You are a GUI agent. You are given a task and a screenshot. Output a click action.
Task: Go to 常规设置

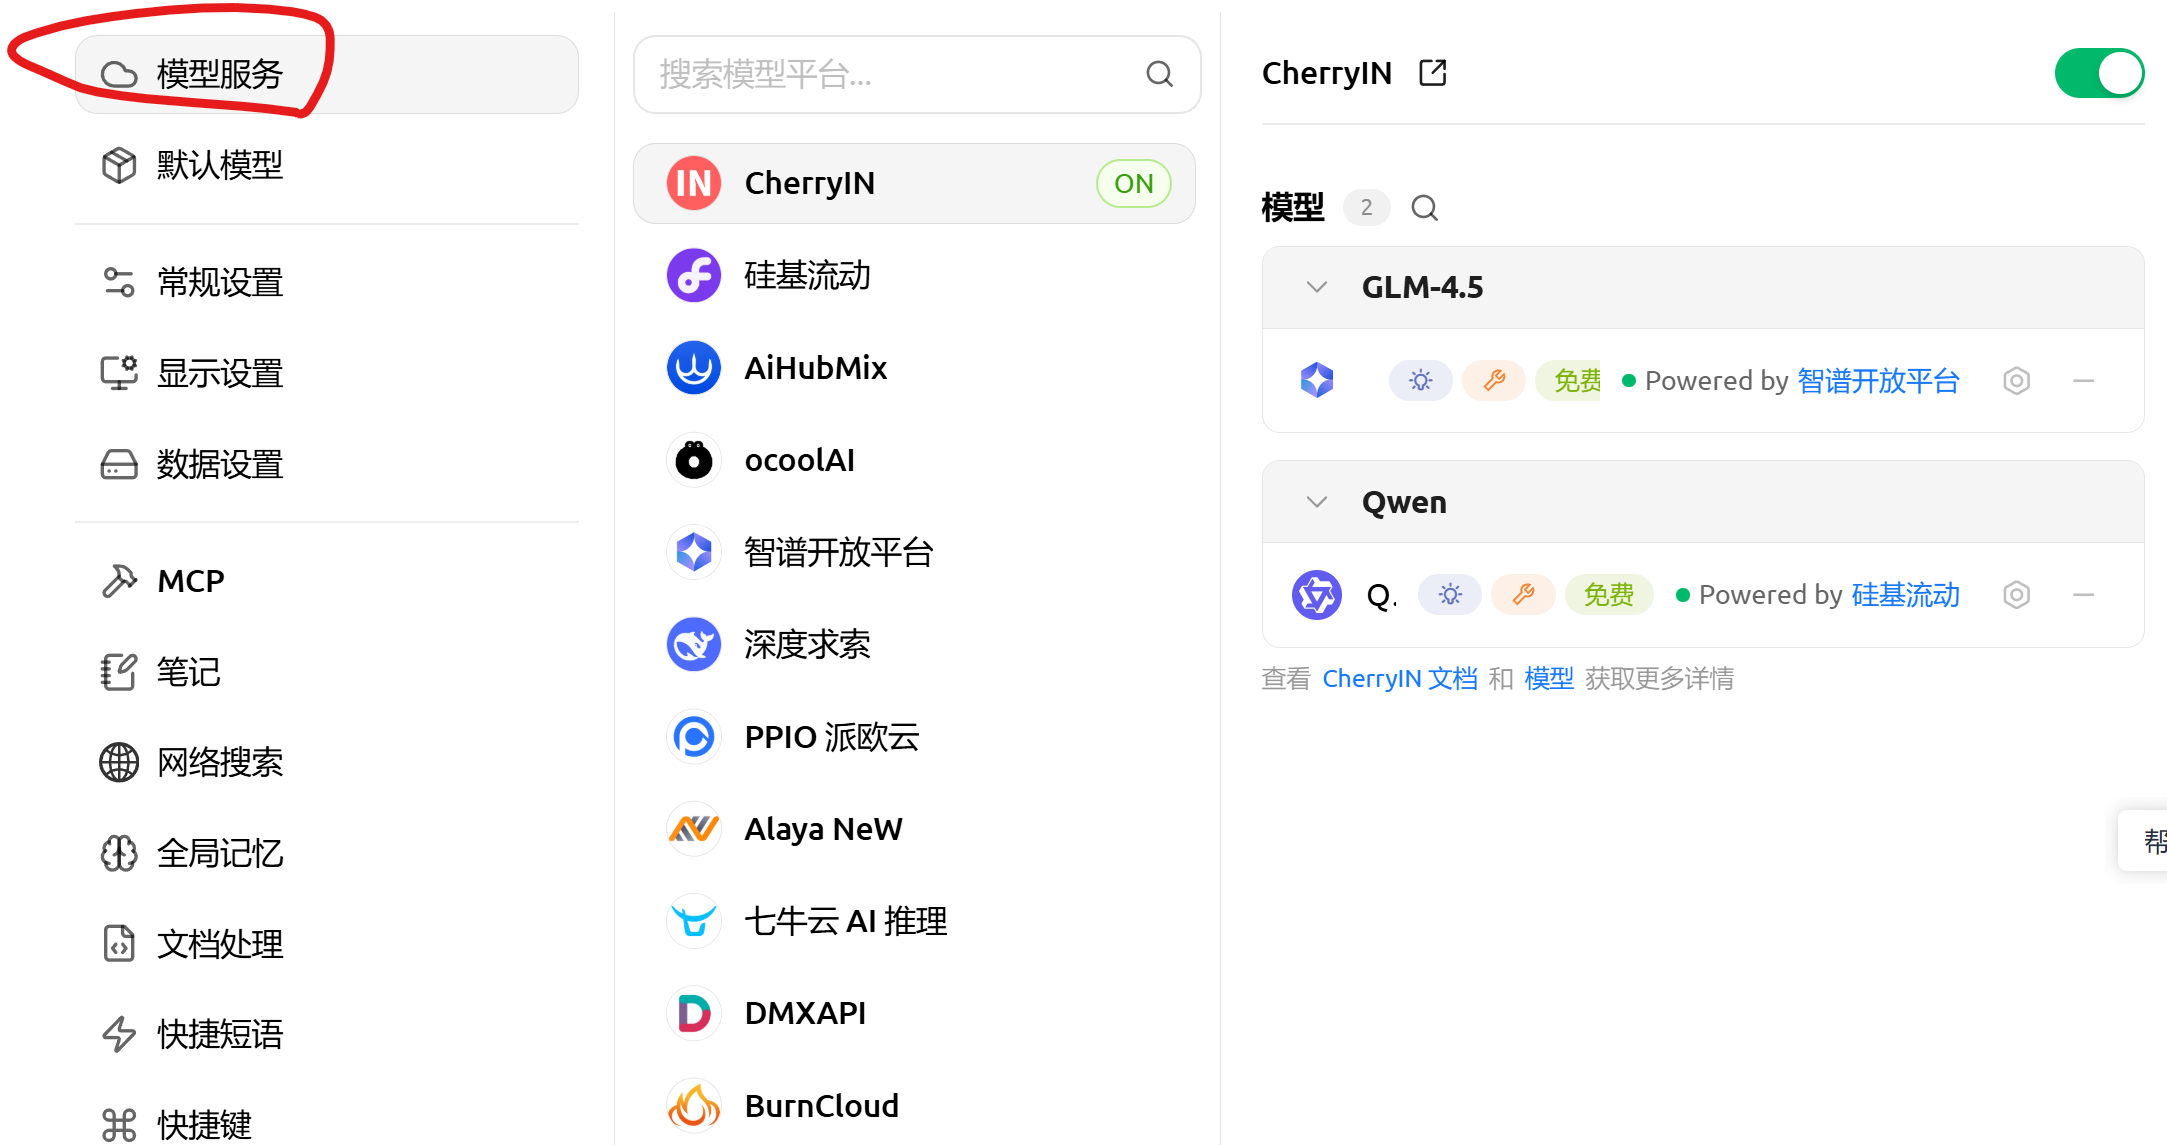tap(326, 283)
